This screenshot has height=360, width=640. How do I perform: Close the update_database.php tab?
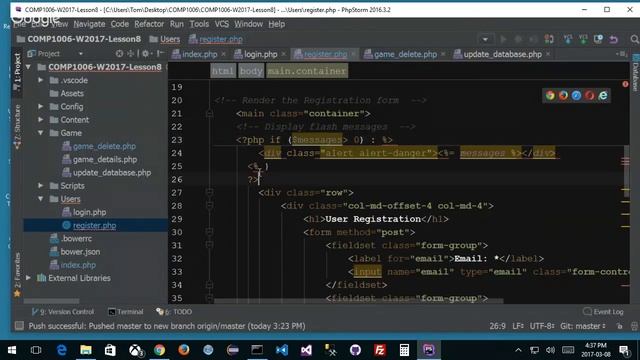pyautogui.click(x=548, y=54)
